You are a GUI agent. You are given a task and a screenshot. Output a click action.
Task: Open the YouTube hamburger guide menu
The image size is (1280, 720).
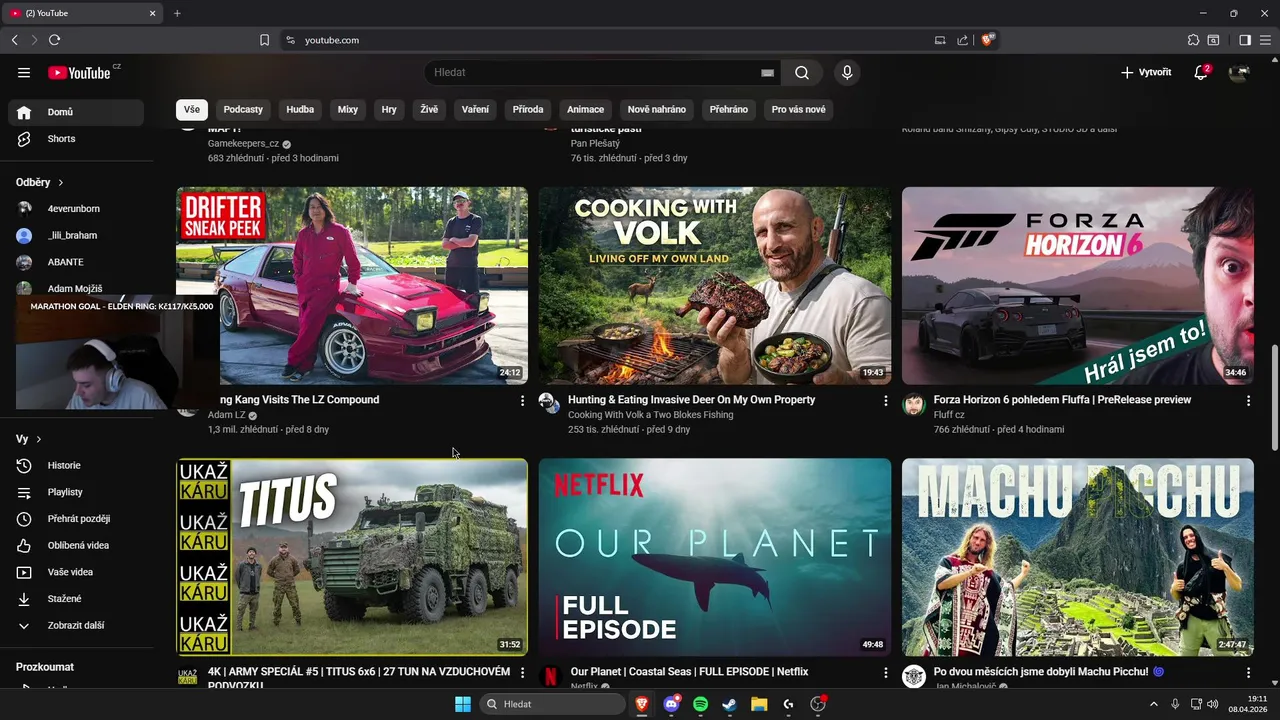click(x=24, y=73)
